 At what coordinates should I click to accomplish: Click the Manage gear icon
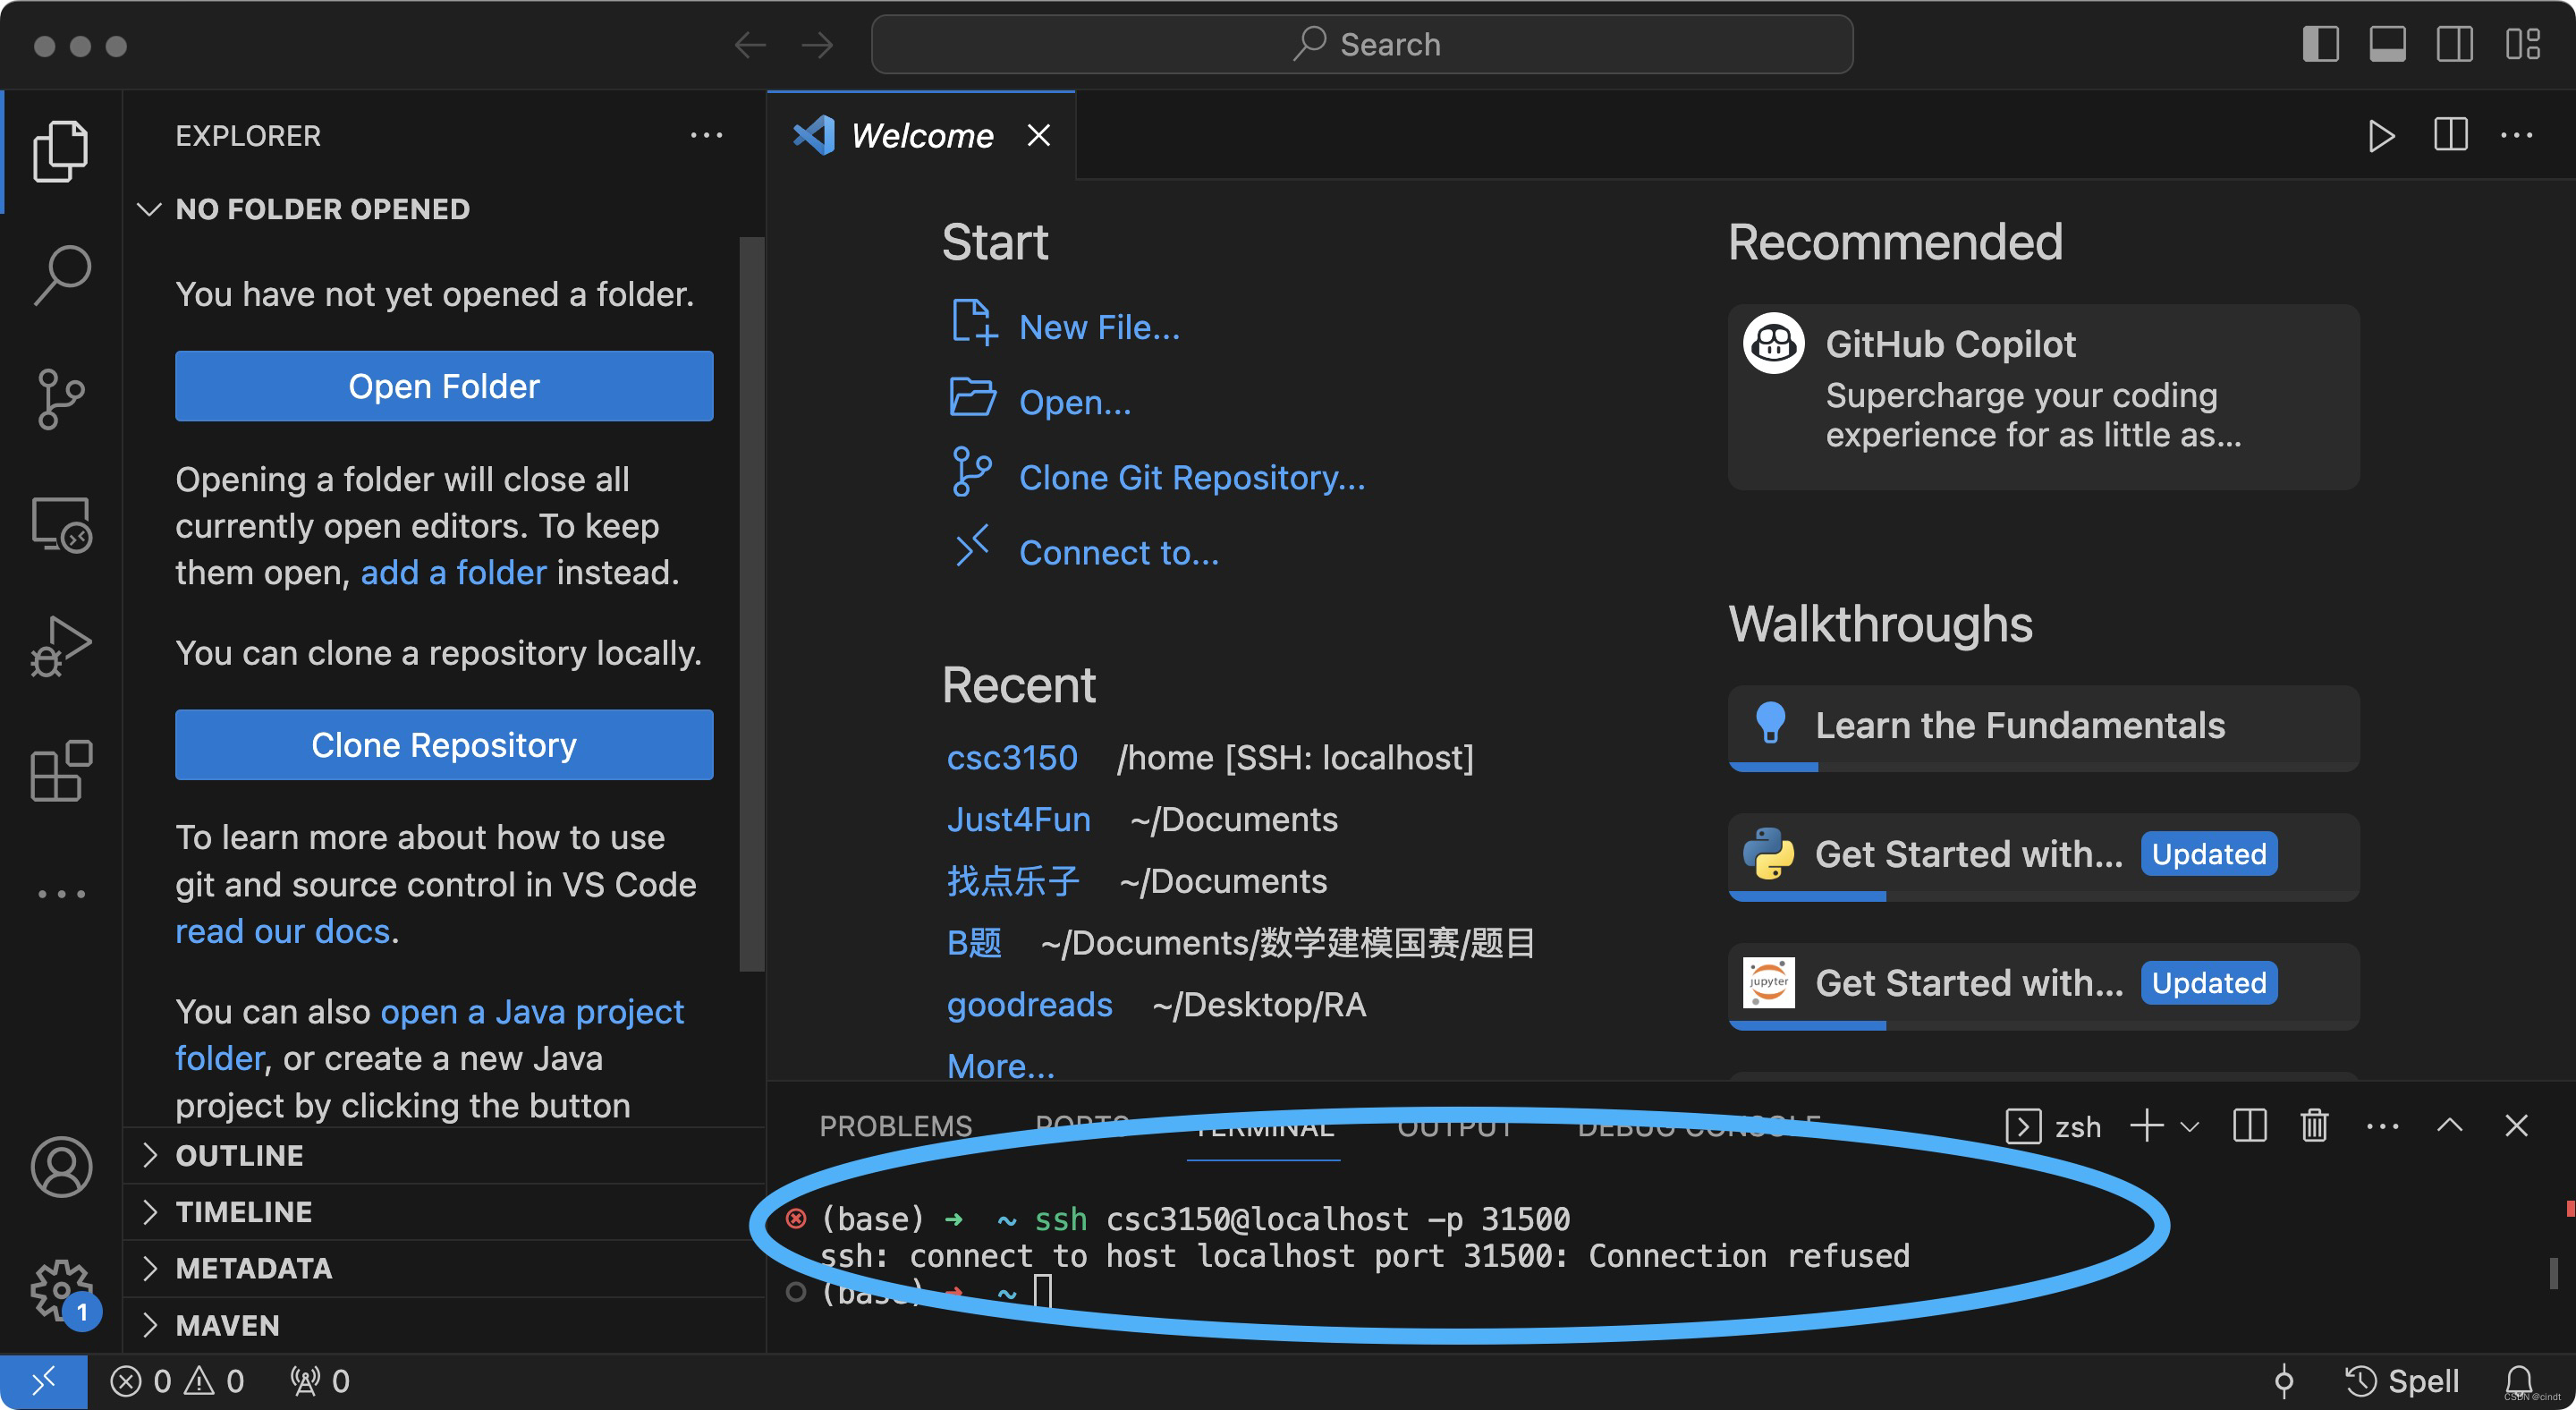62,1289
